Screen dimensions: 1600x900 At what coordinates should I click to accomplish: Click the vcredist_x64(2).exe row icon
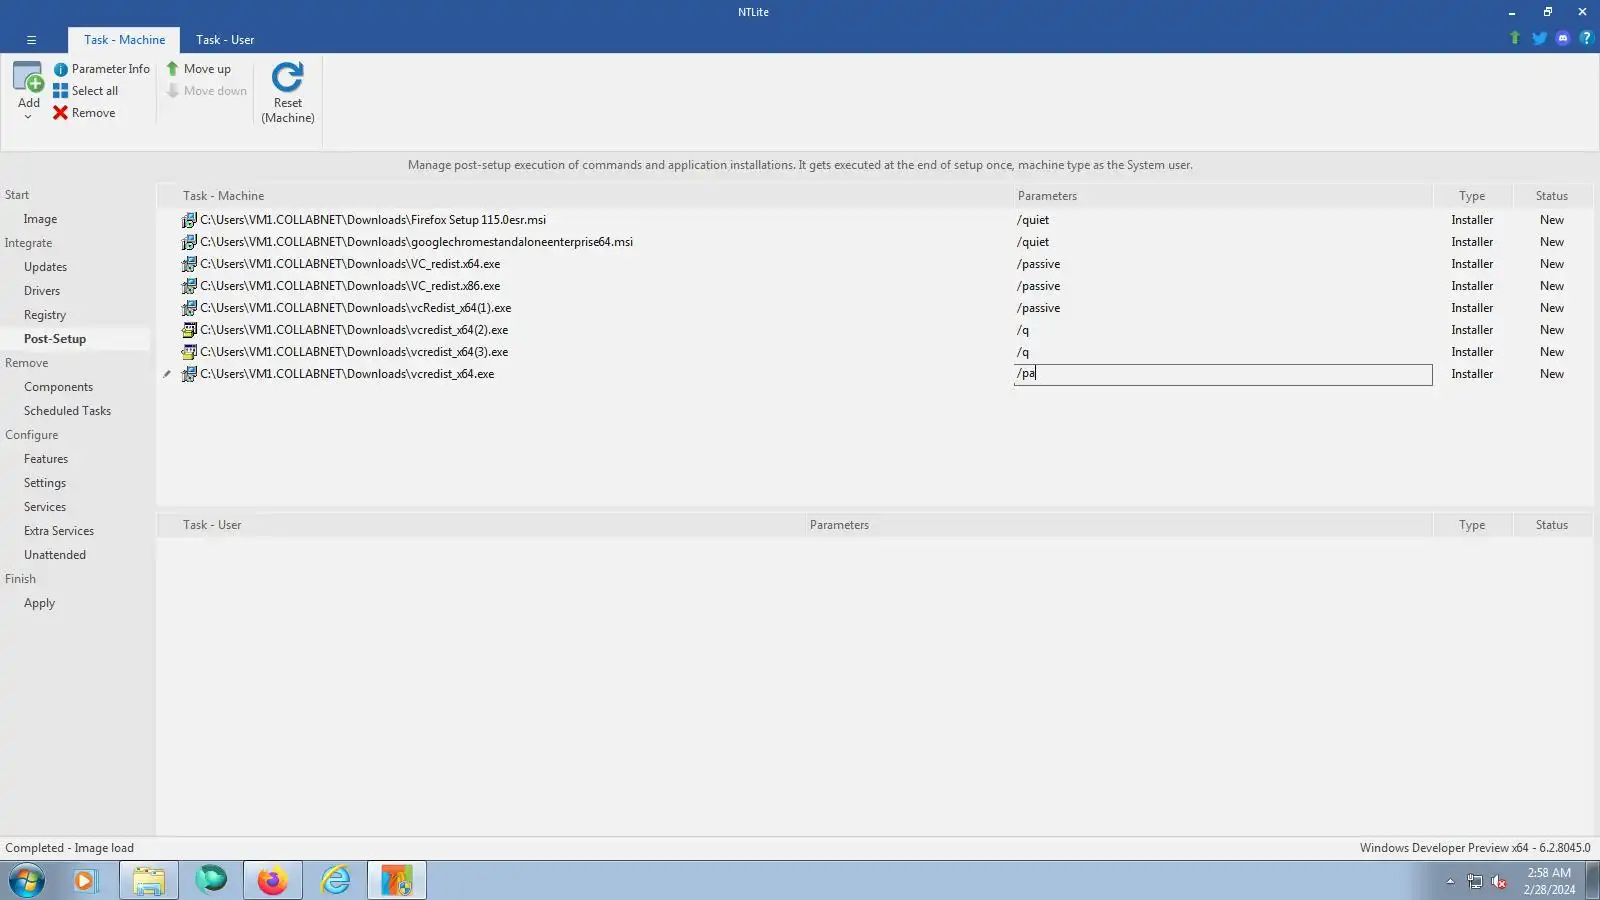[189, 330]
